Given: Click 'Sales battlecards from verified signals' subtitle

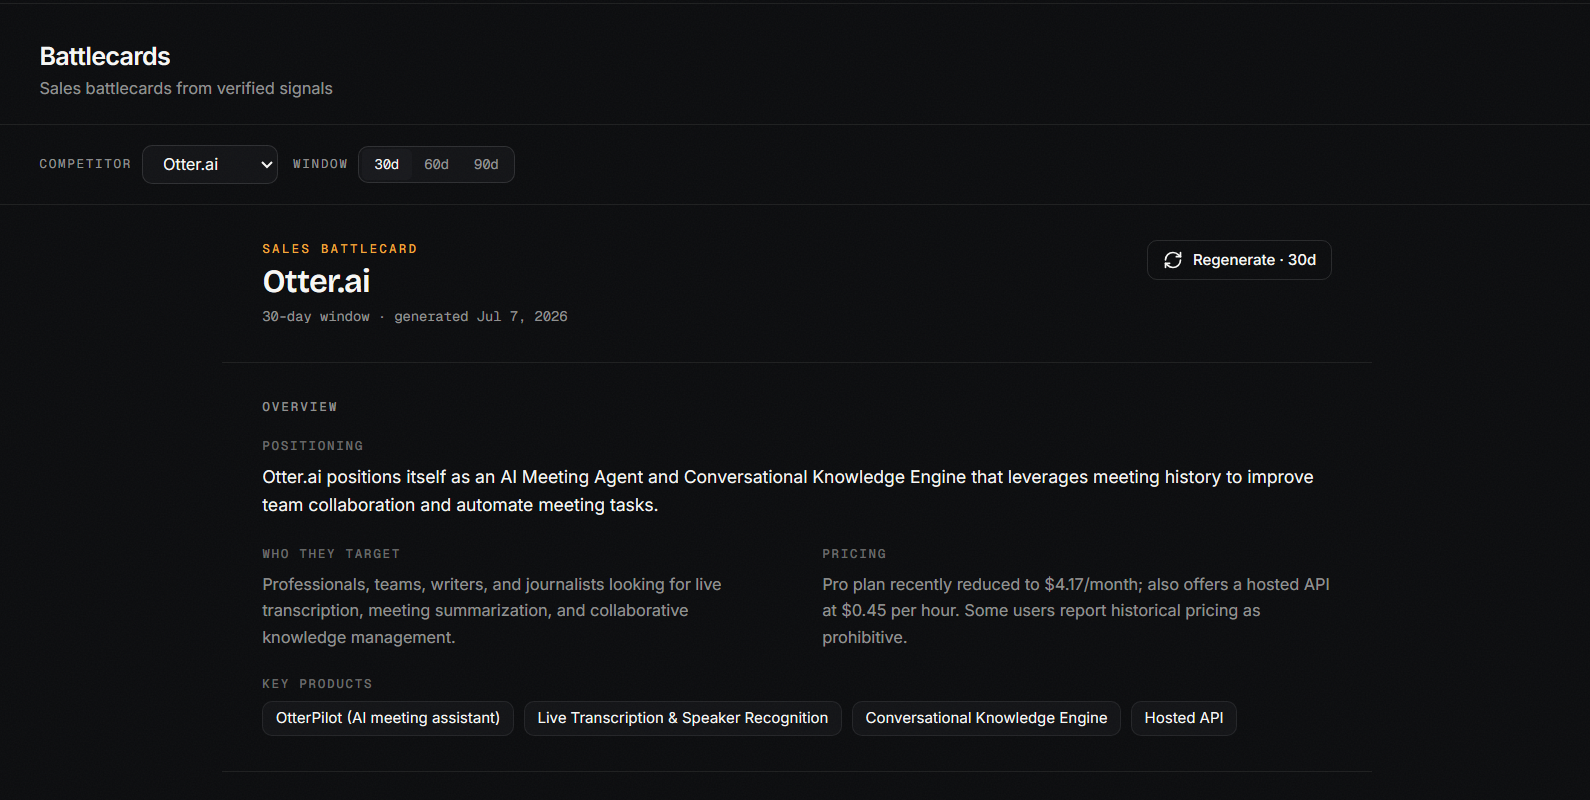Looking at the screenshot, I should (186, 88).
